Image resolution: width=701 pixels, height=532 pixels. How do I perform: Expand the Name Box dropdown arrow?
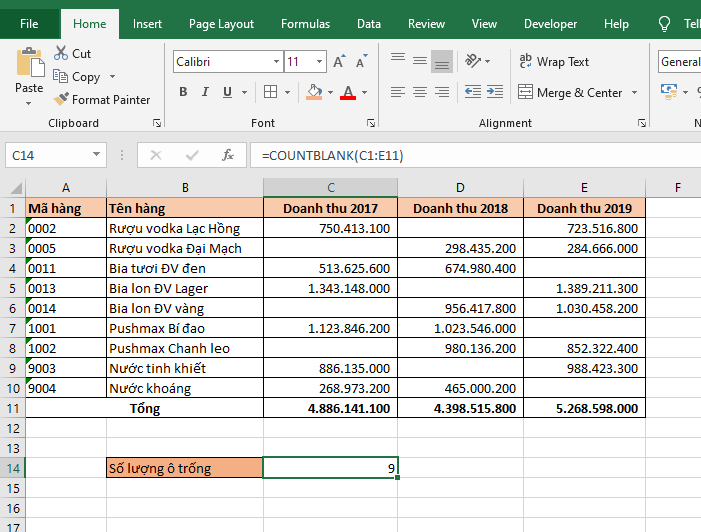pos(97,155)
